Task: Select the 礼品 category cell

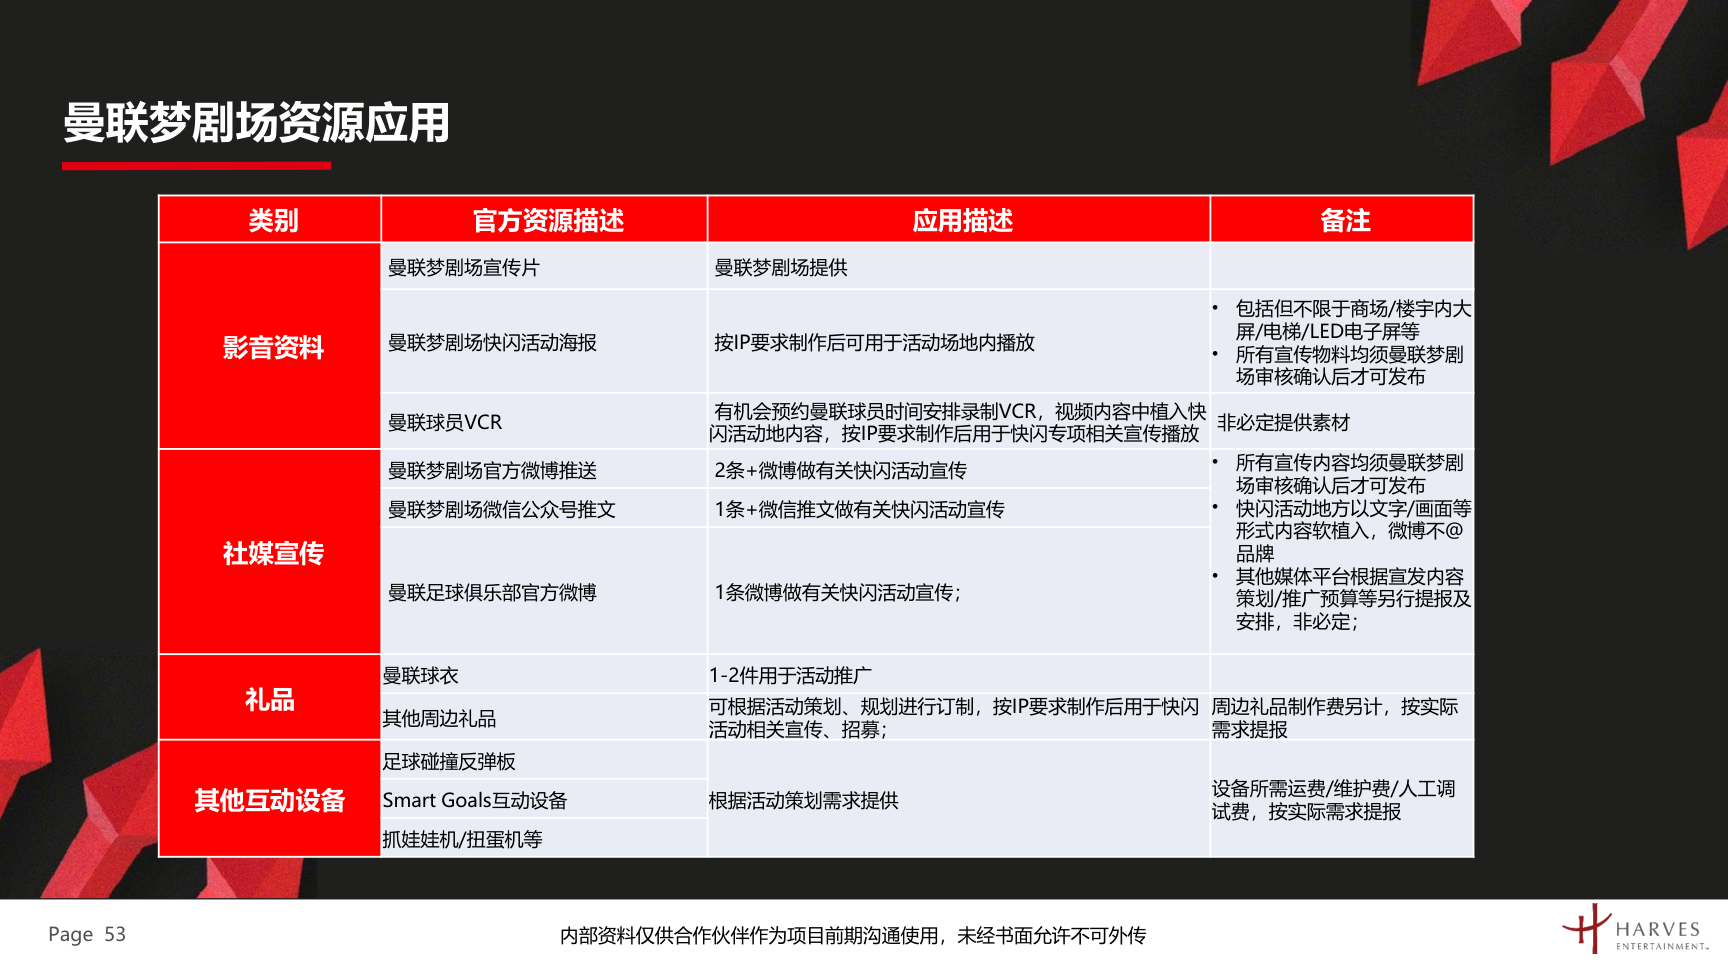Action: click(270, 698)
